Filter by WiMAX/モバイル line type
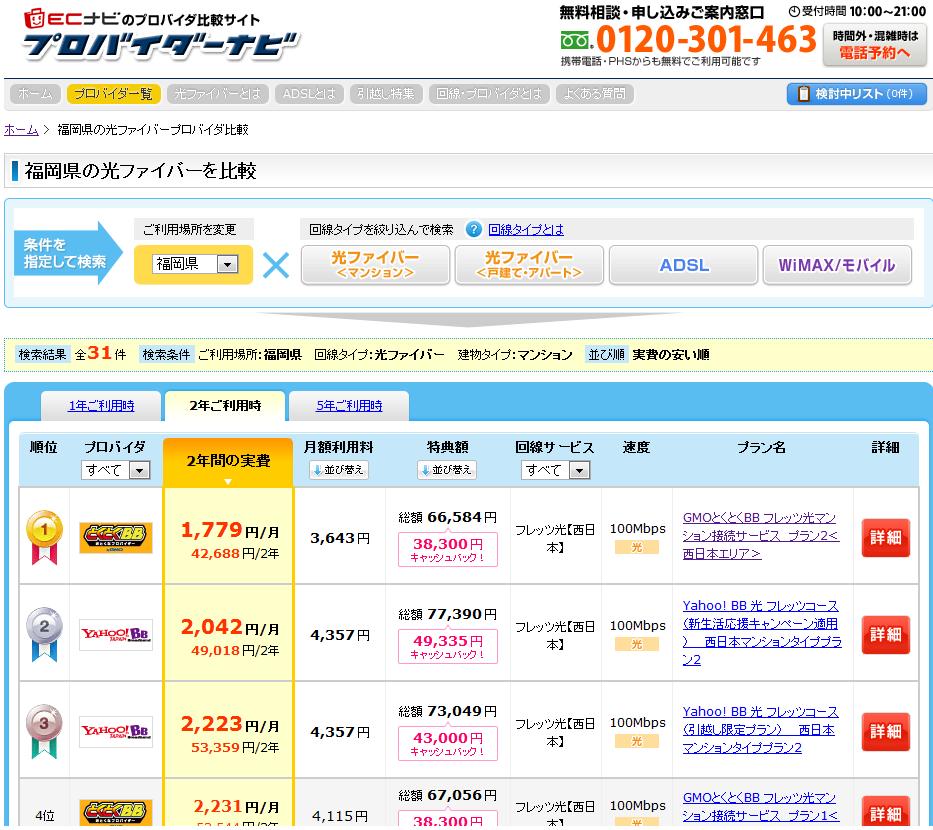933x830 pixels. click(837, 265)
